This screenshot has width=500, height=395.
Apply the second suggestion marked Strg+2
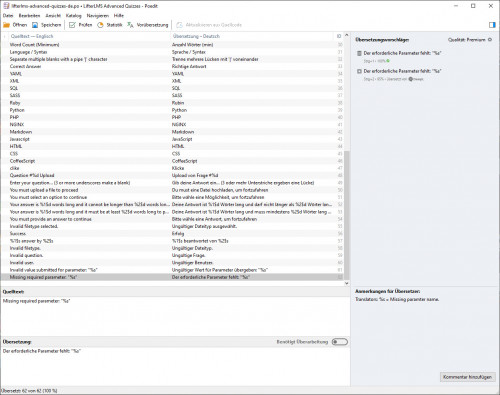pos(402,74)
